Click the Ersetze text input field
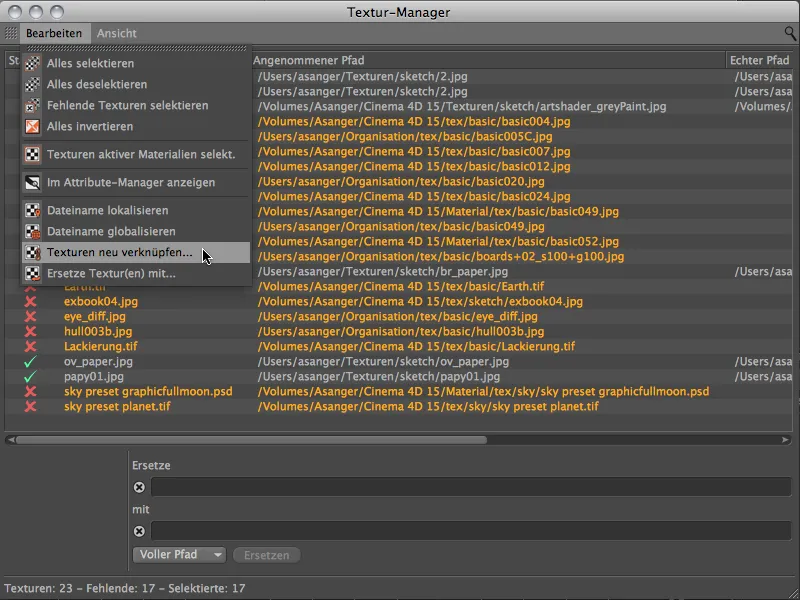 click(x=471, y=487)
